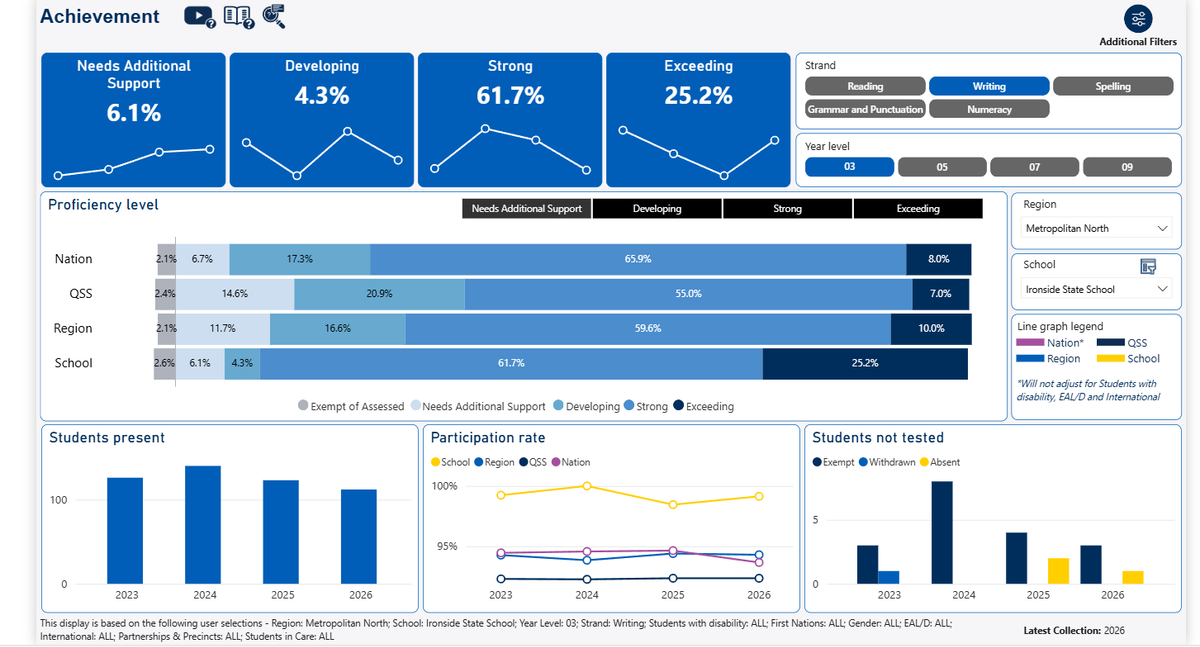Click the Exempt of Assessed legend marker
This screenshot has height=647, width=1200.
coord(303,406)
